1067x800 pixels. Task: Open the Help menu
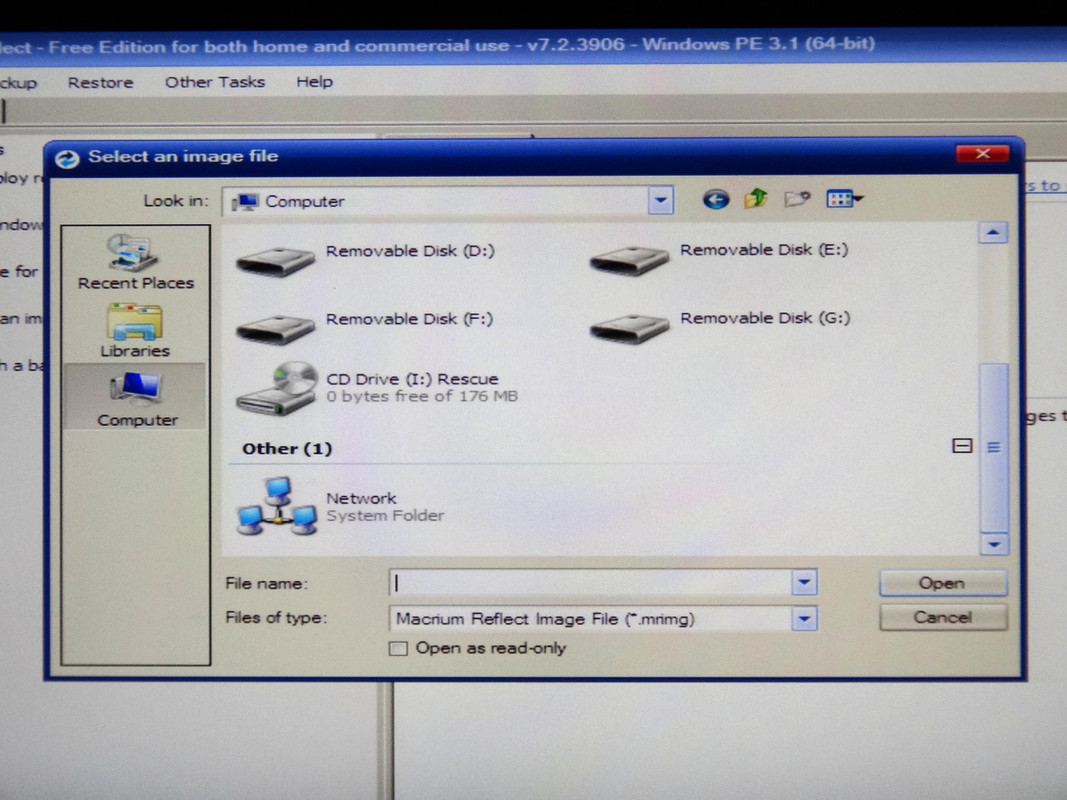click(x=314, y=82)
